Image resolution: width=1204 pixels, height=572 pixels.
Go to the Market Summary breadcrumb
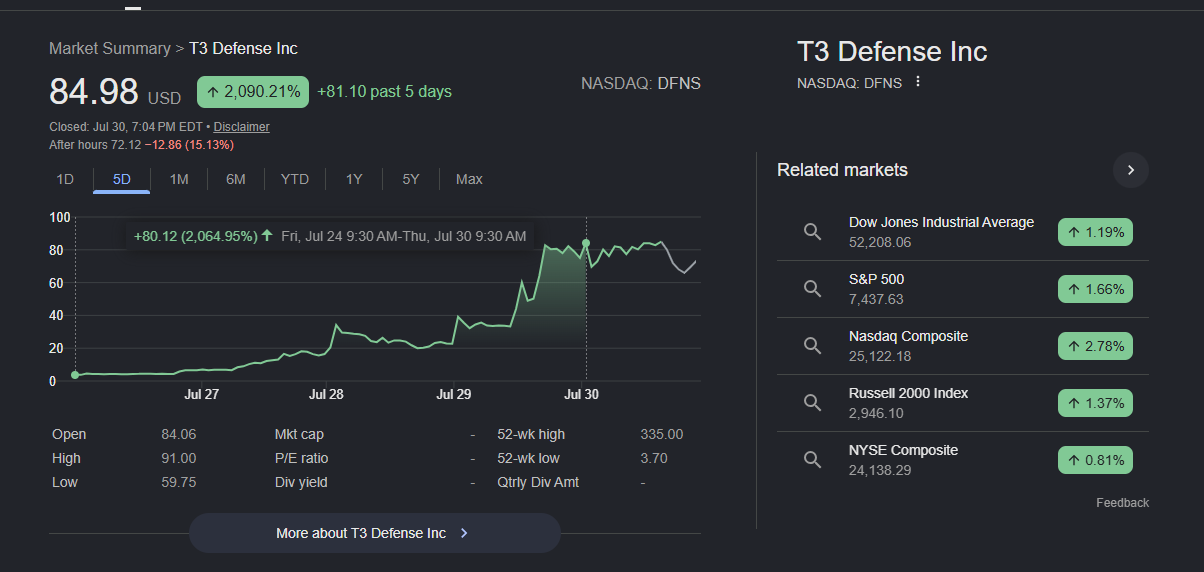click(110, 48)
